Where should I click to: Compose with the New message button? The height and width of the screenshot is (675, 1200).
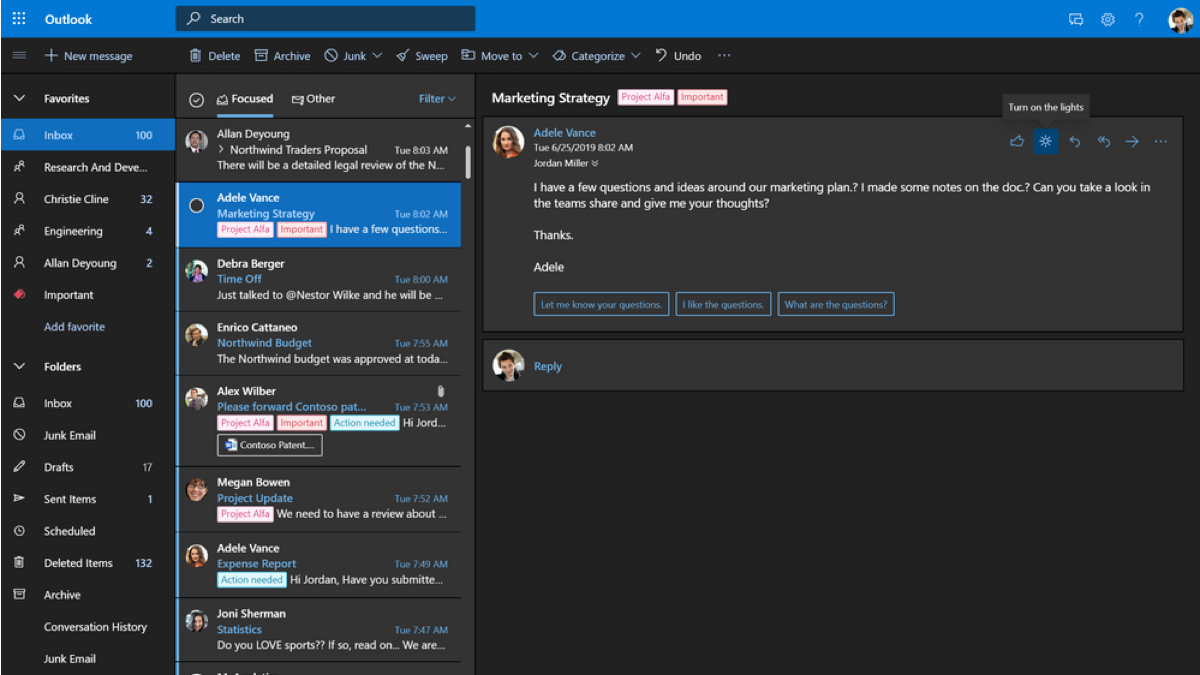[88, 56]
